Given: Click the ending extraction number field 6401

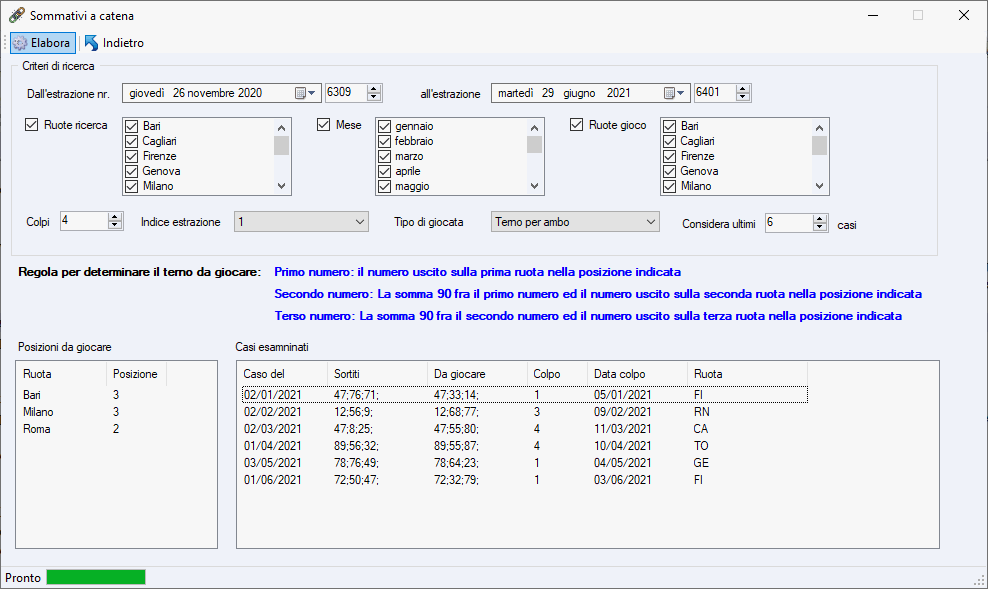Looking at the screenshot, I should pos(714,93).
